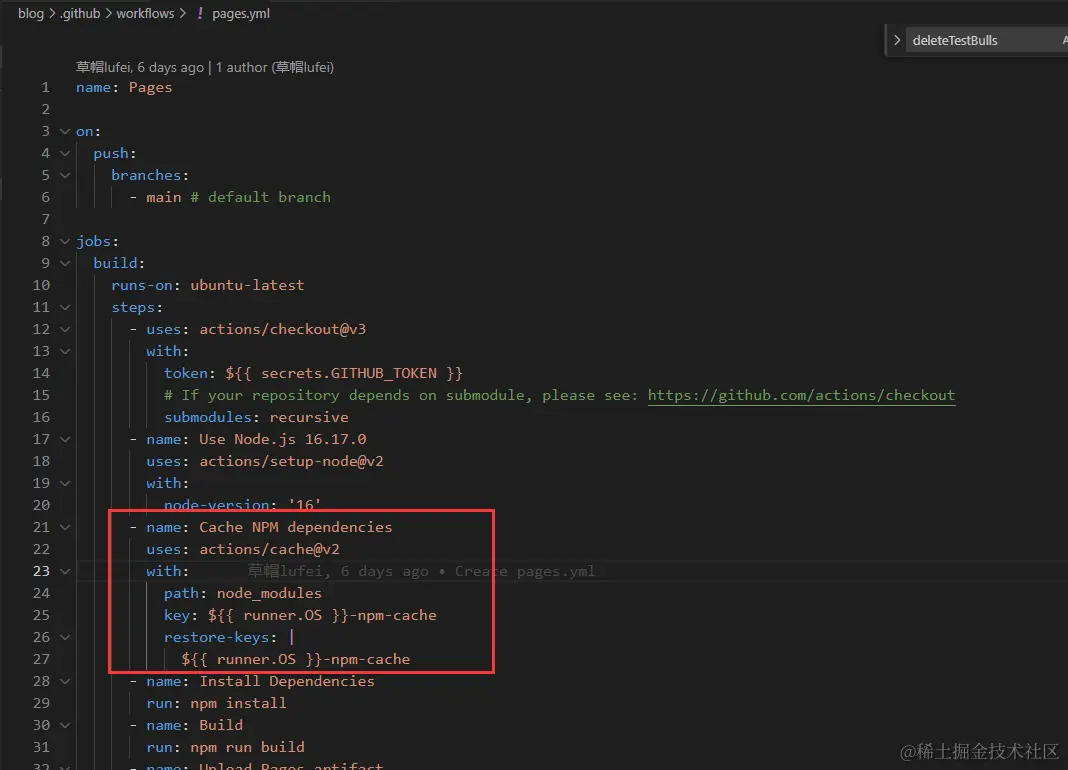Click "node-version: '16'" text on line 20
The width and height of the screenshot is (1068, 770).
click(242, 505)
